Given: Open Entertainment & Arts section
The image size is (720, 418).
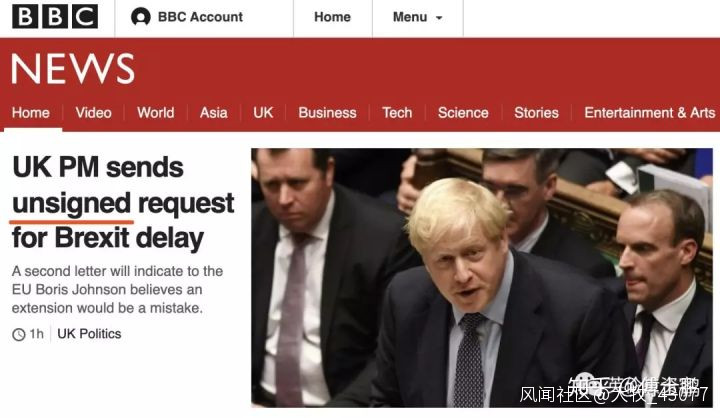Looking at the screenshot, I should [650, 113].
